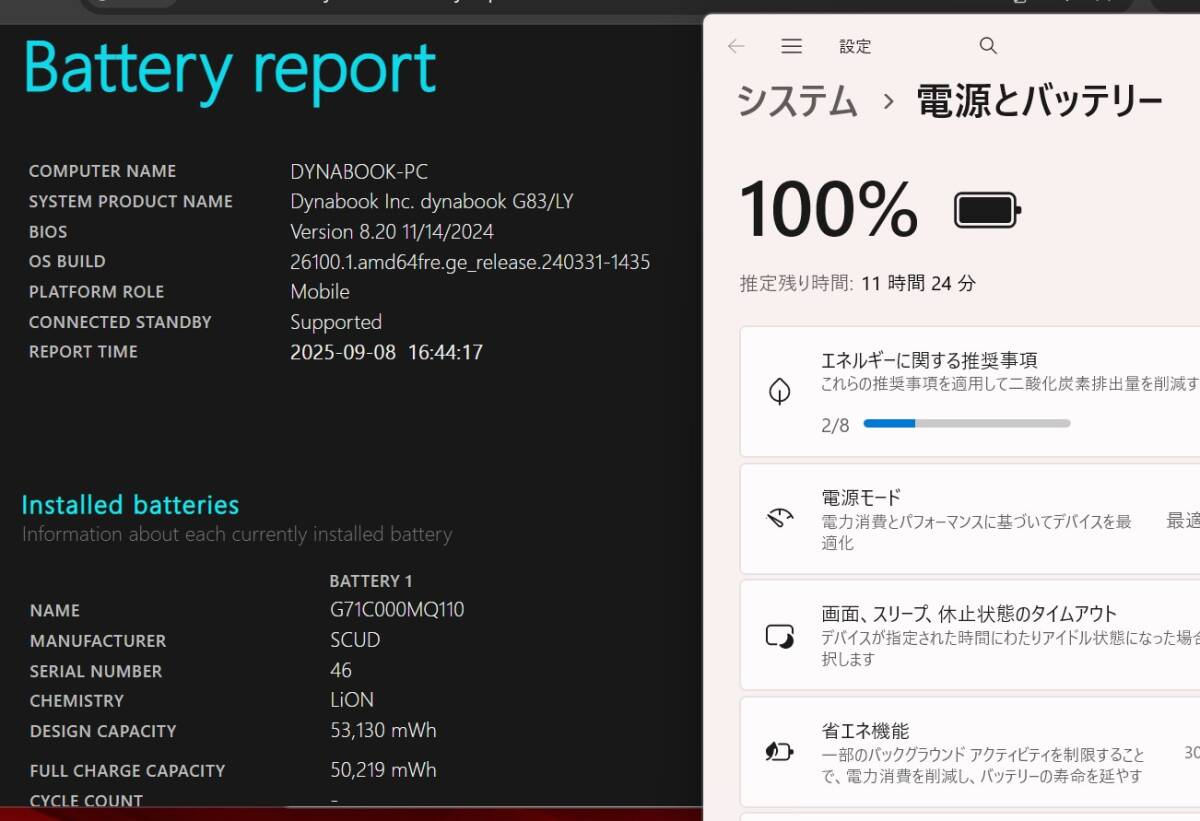
Task: Click the leaf icon on エネルギーに関する推奨事項
Action: (780, 389)
